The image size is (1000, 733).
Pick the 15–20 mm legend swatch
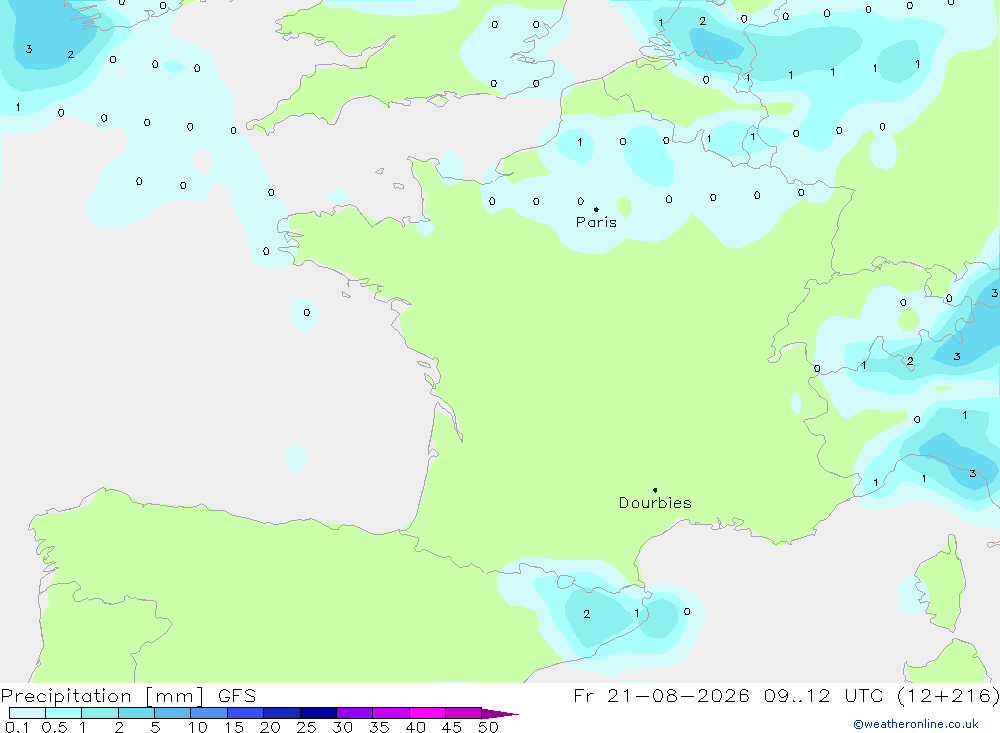click(246, 713)
